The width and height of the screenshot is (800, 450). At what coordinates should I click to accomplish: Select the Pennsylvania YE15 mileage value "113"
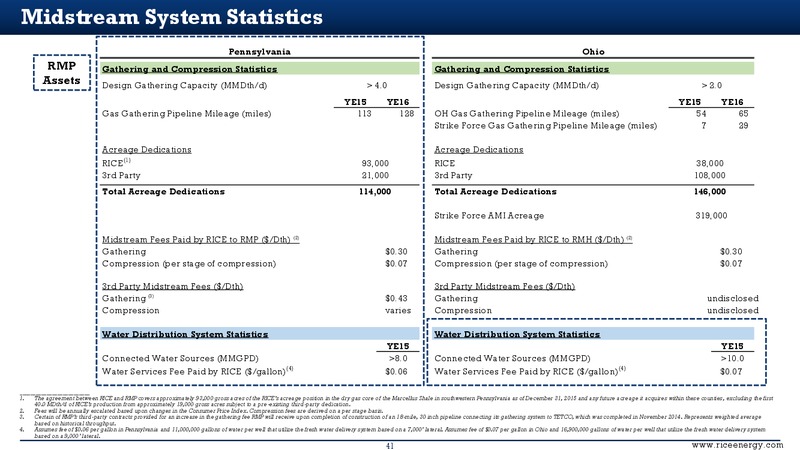click(364, 113)
